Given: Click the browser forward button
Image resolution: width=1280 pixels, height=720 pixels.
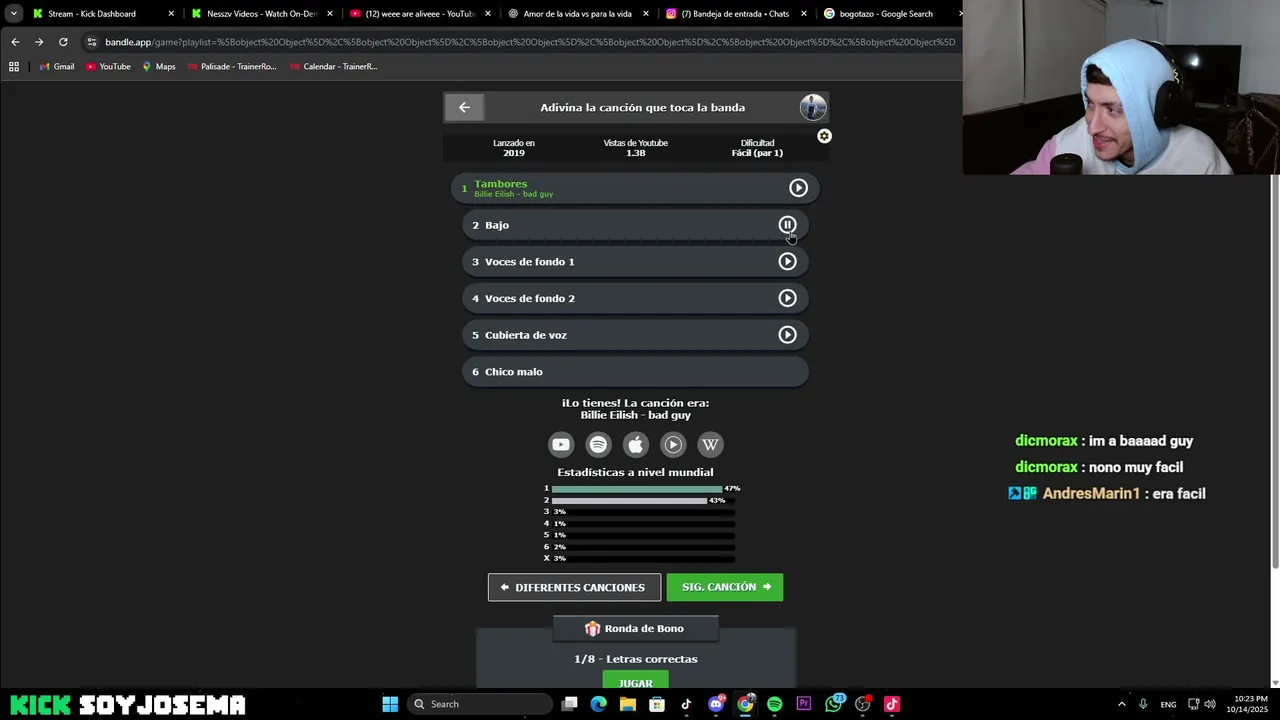Looking at the screenshot, I should pyautogui.click(x=39, y=42).
